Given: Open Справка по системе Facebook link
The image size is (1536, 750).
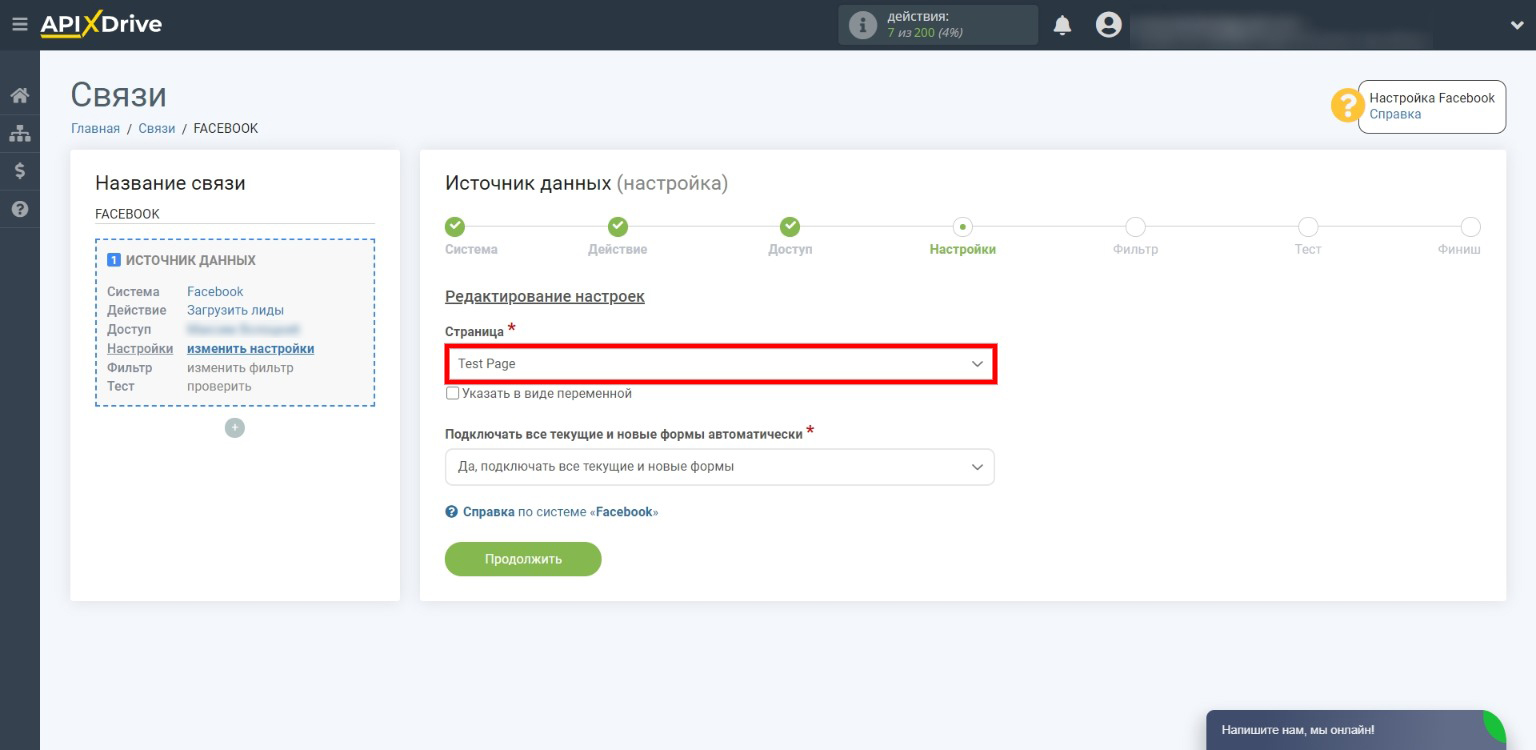Looking at the screenshot, I should [560, 512].
